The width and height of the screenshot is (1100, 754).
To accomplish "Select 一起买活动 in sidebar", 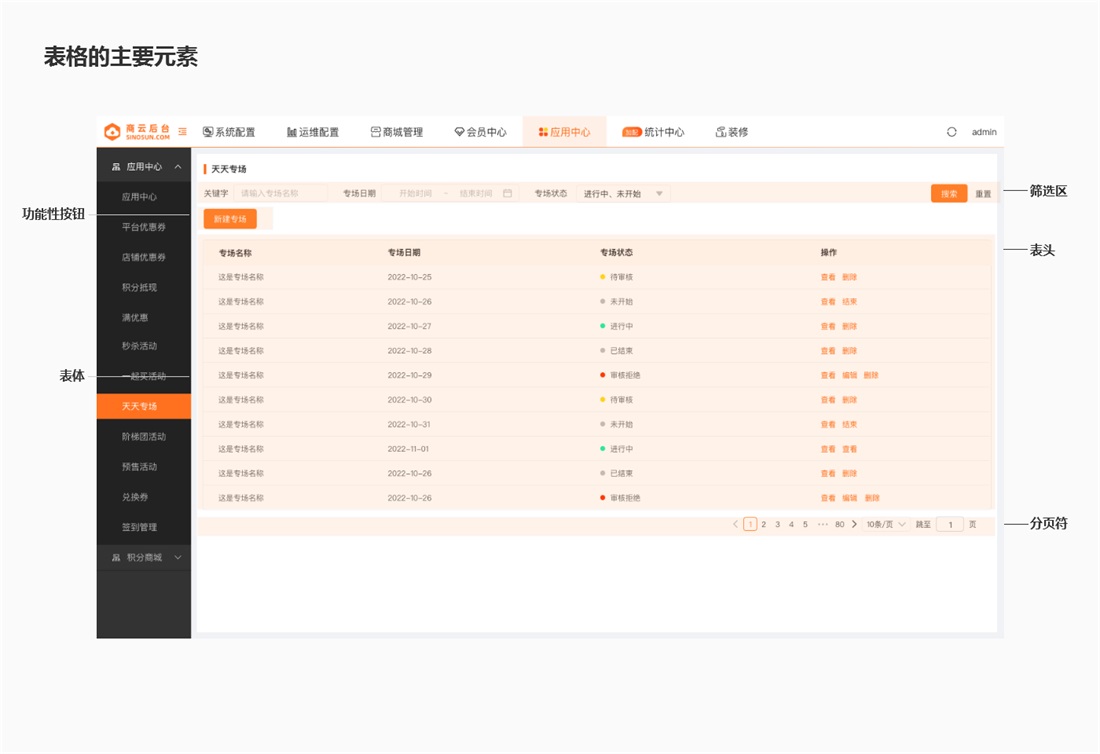I will (143, 376).
